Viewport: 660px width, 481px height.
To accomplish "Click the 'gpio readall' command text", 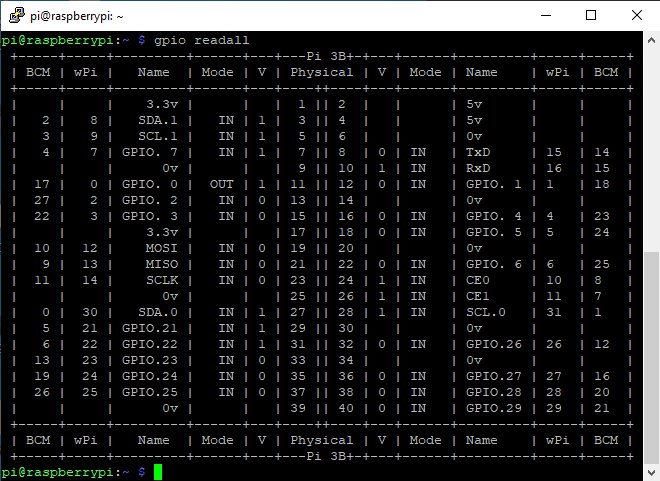I will click(x=202, y=41).
